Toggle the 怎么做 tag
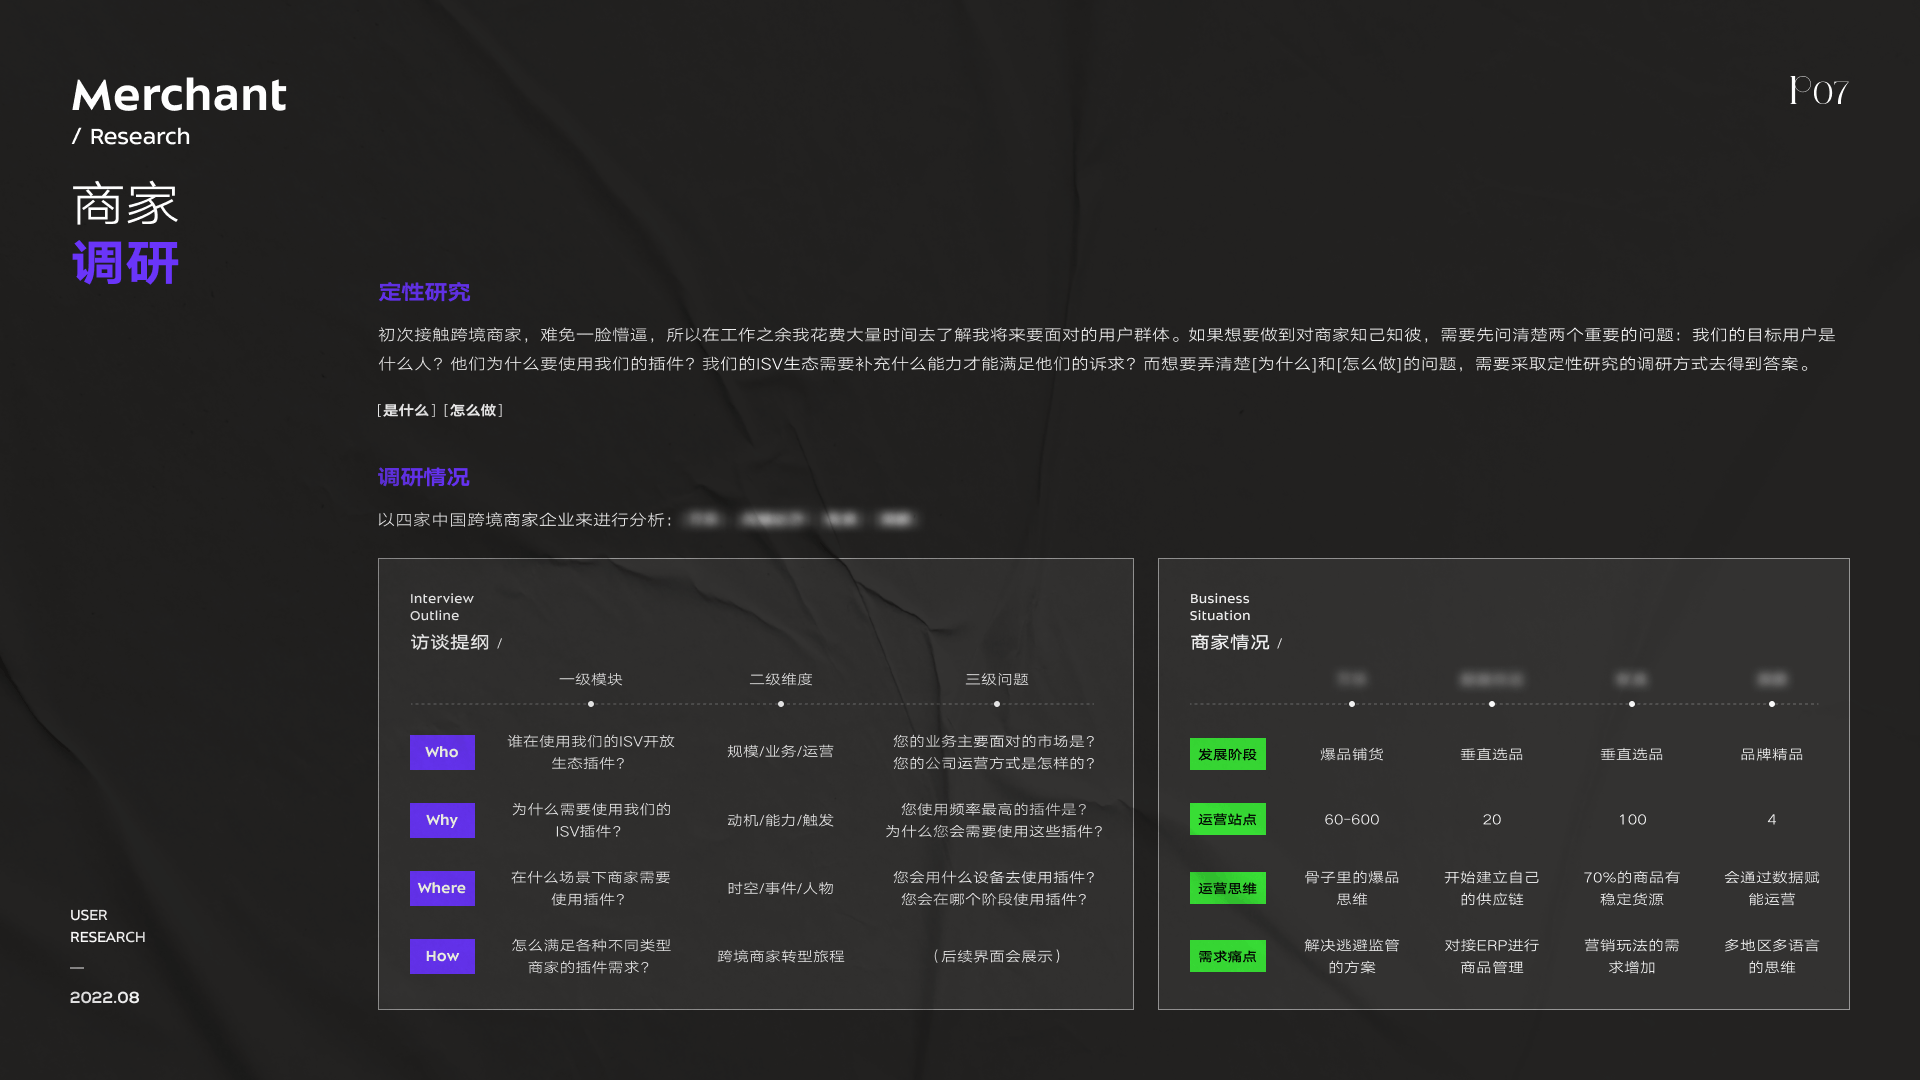Image resolution: width=1920 pixels, height=1080 pixels. tap(473, 410)
